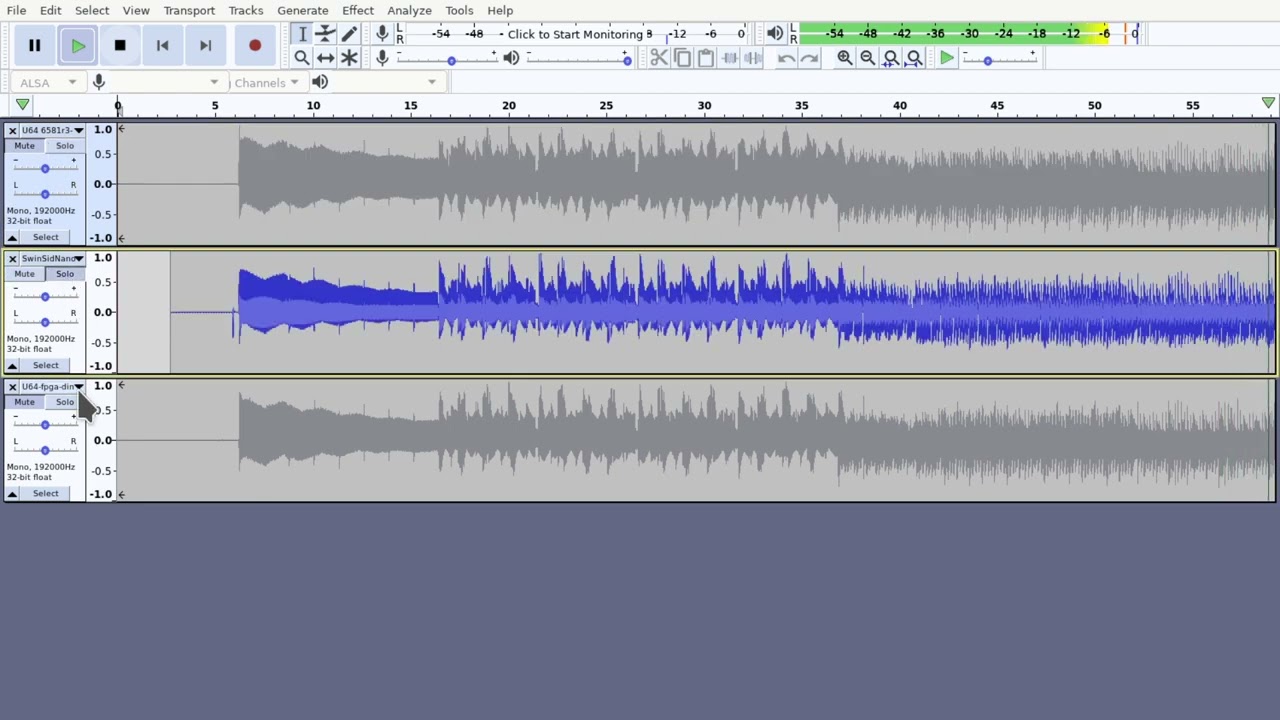Click the green Play button
Viewport: 1280px width, 720px height.
[x=78, y=45]
